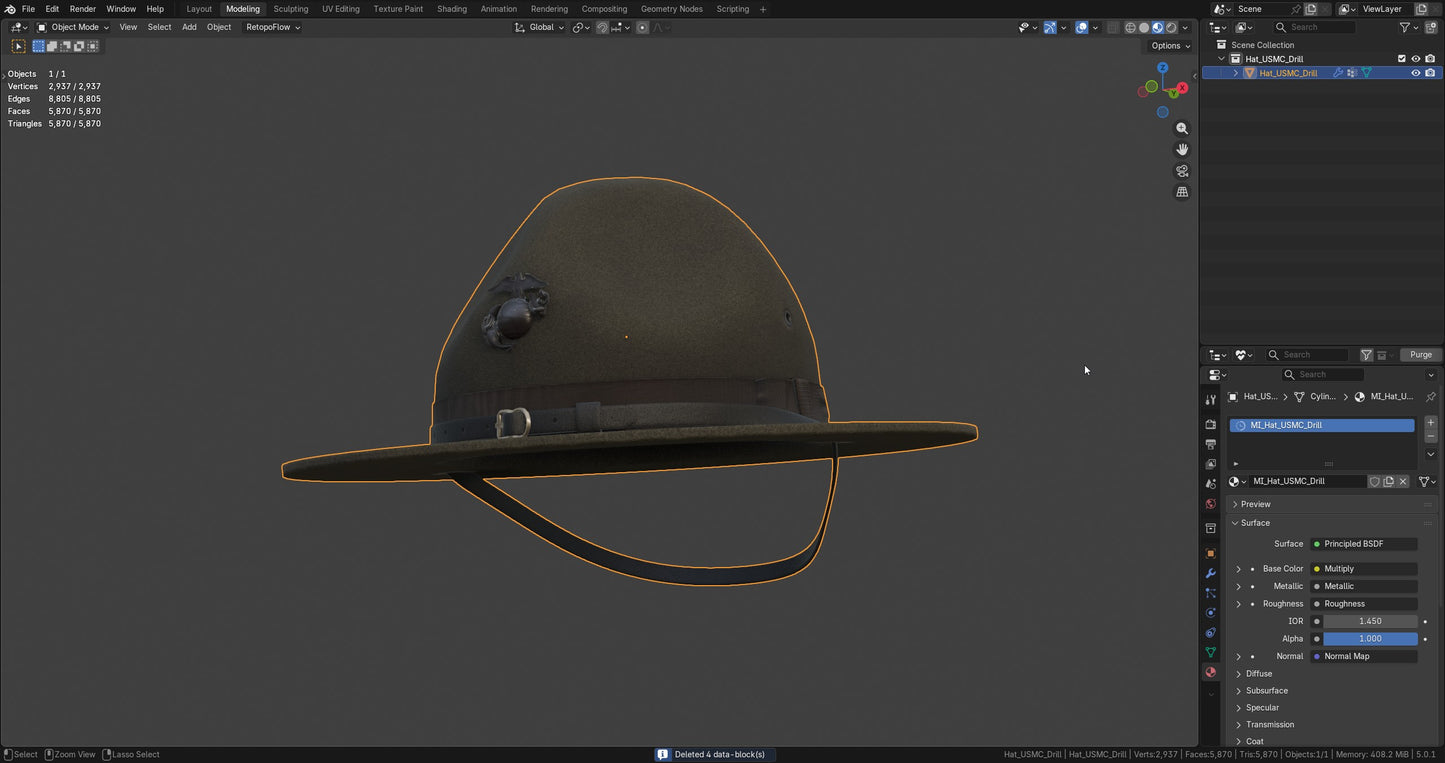Switch viewport shading to Rendered mode

click(x=1171, y=27)
